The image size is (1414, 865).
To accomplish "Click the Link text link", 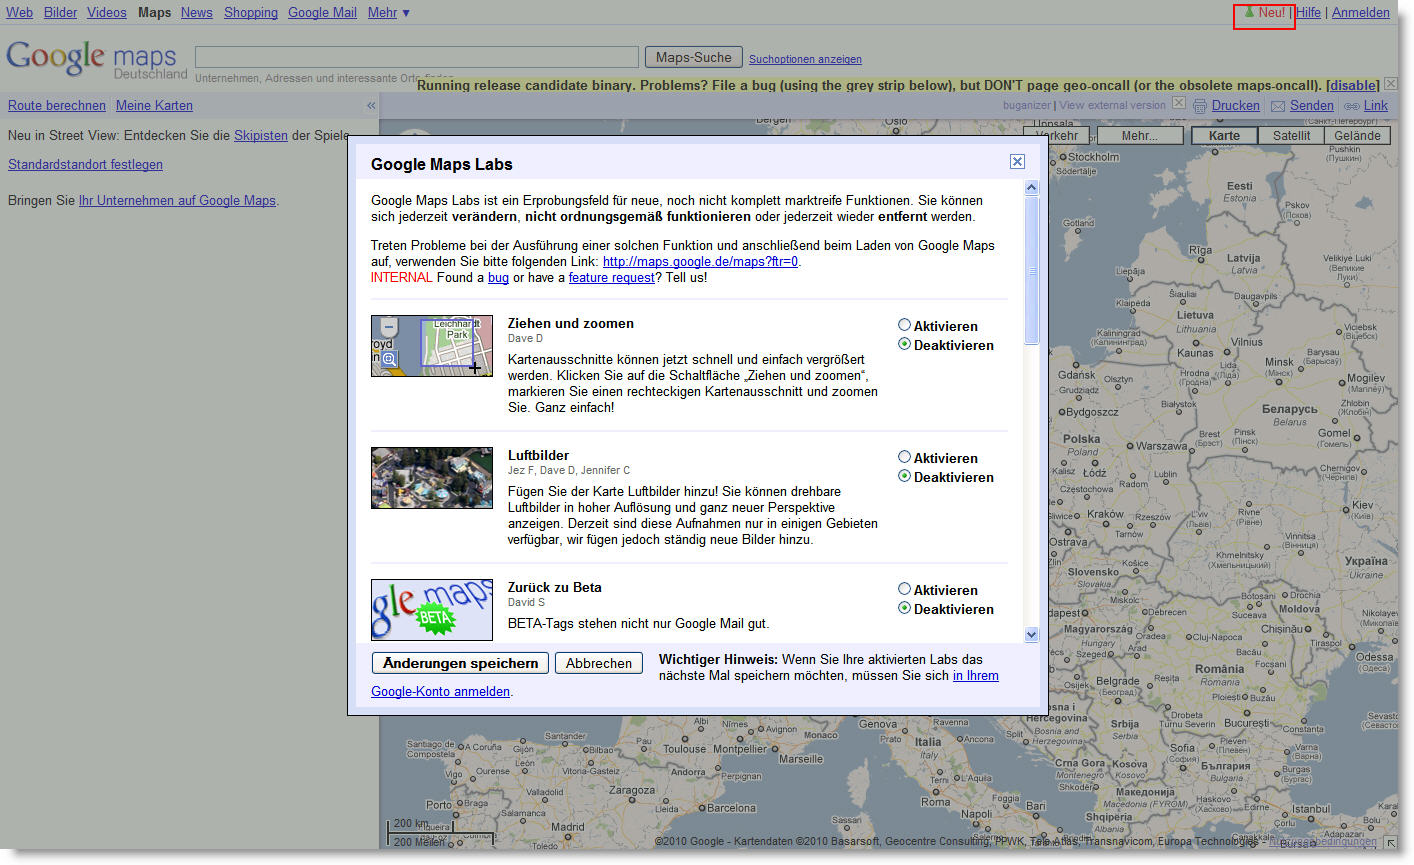I will [1376, 105].
